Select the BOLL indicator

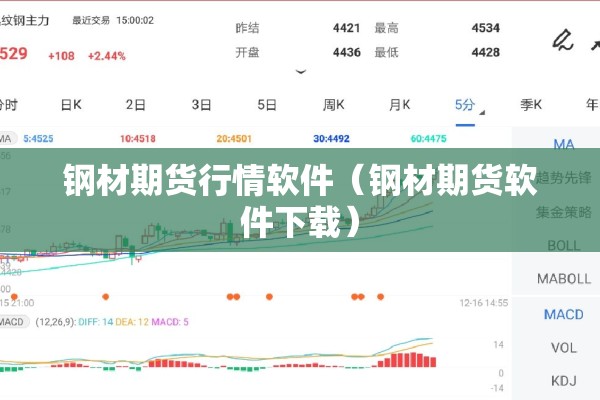[x=564, y=245]
